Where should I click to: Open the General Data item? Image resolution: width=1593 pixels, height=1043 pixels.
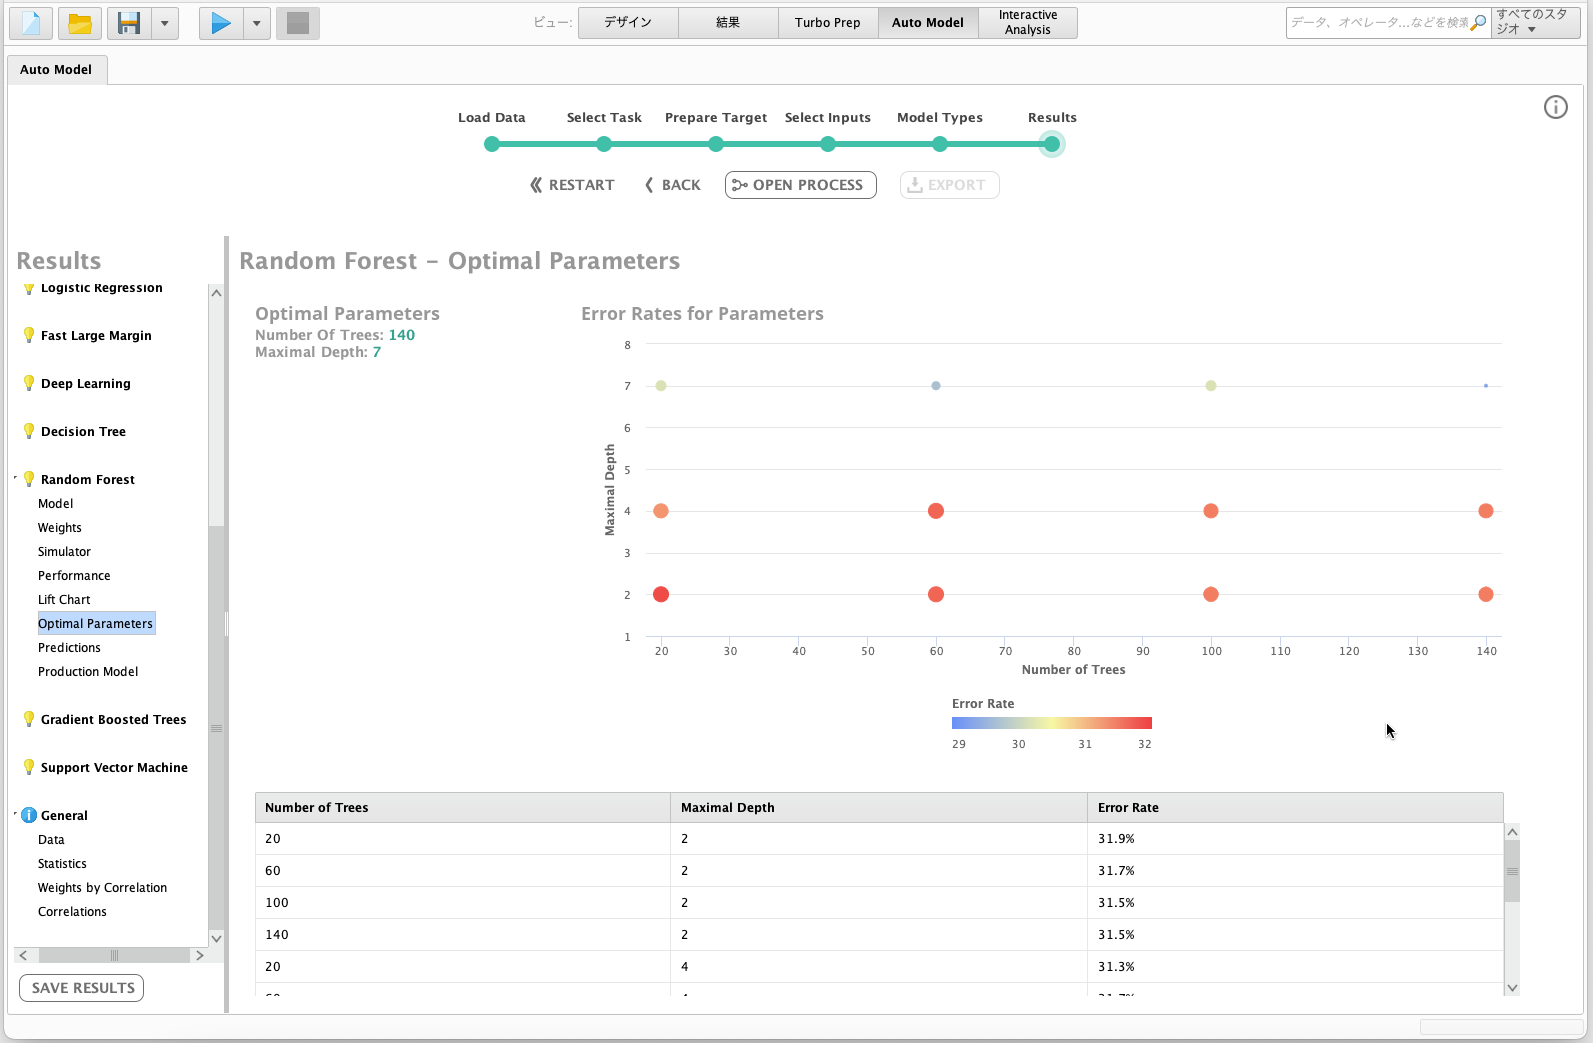click(51, 840)
